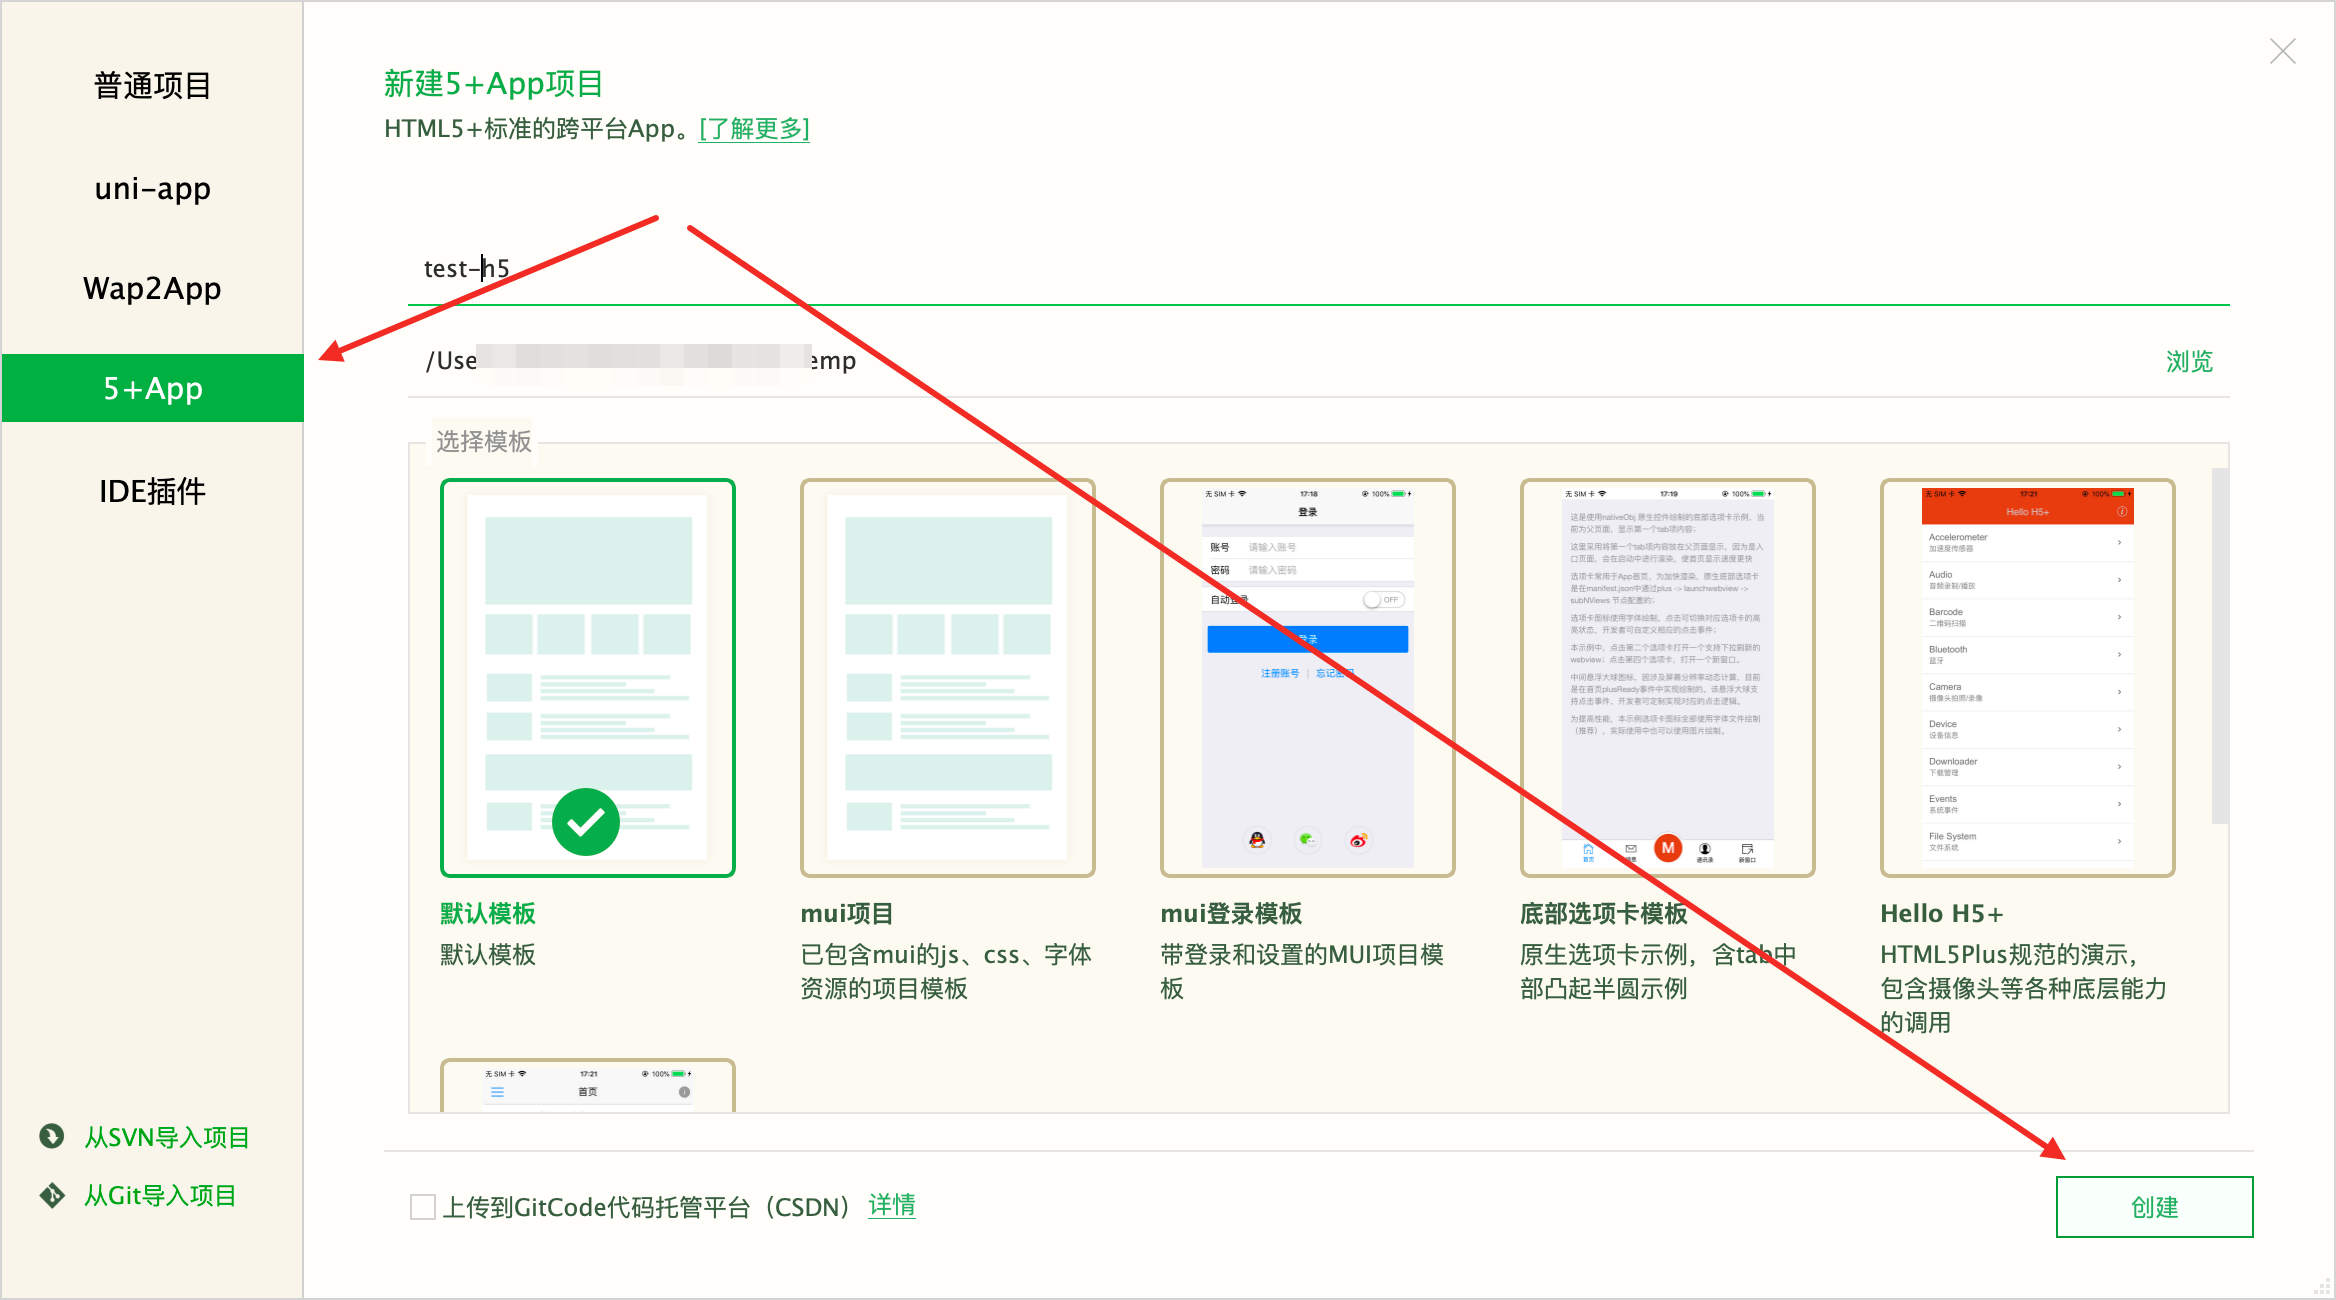2336x1300 pixels.
Task: Close the new project dialog
Action: [x=2282, y=51]
